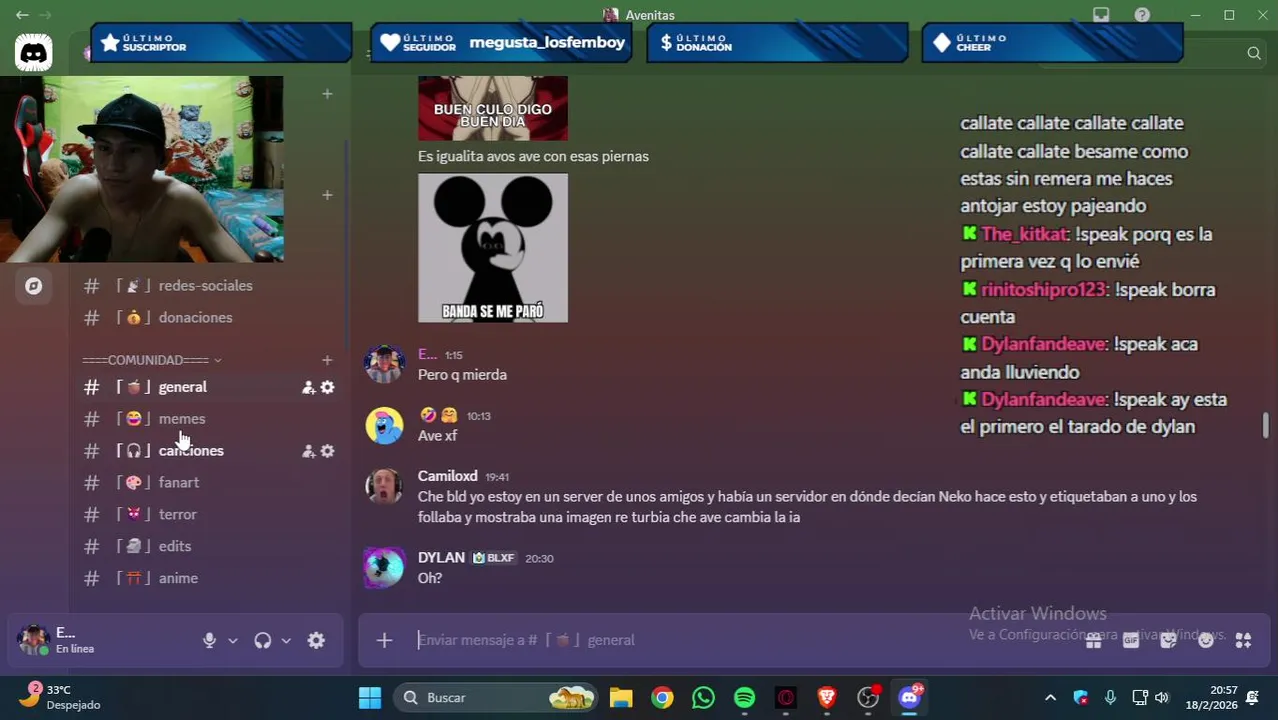This screenshot has width=1278, height=720.
Task: Open the apps launcher icon
Action: (1243, 640)
